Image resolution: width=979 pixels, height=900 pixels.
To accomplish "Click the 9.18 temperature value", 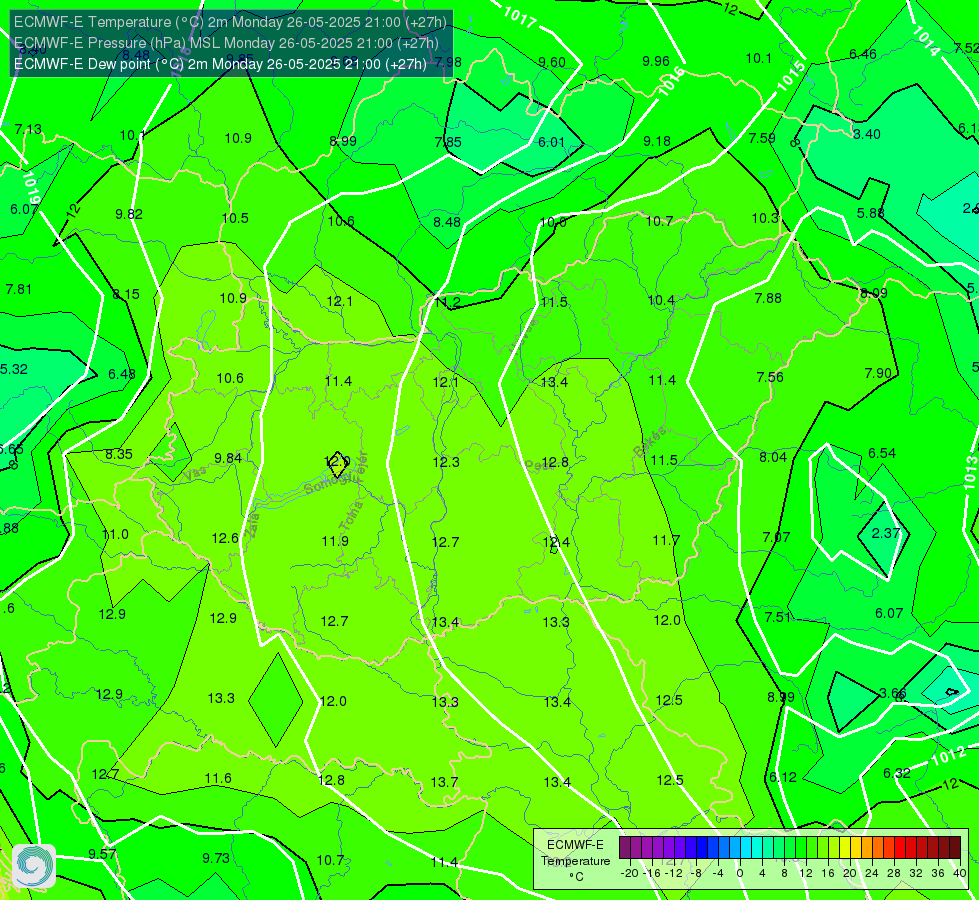I will [657, 141].
